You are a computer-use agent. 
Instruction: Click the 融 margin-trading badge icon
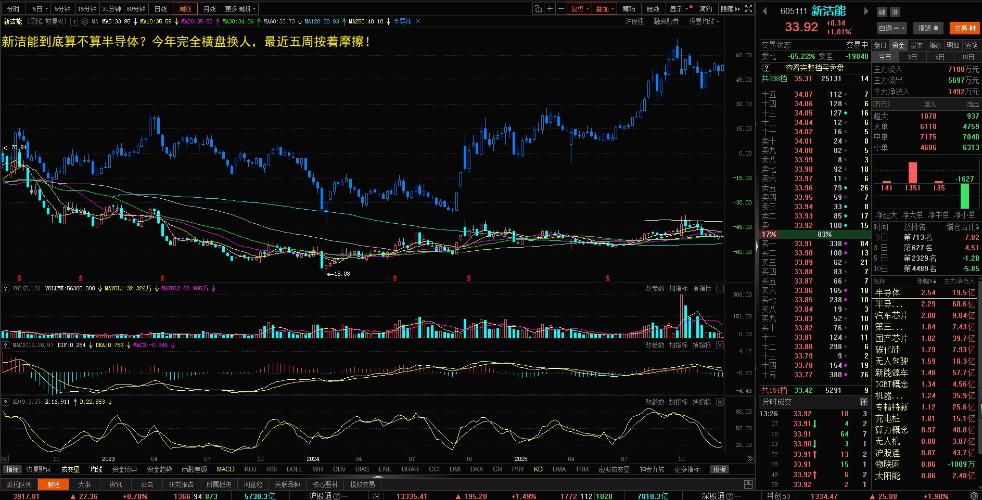tap(882, 11)
